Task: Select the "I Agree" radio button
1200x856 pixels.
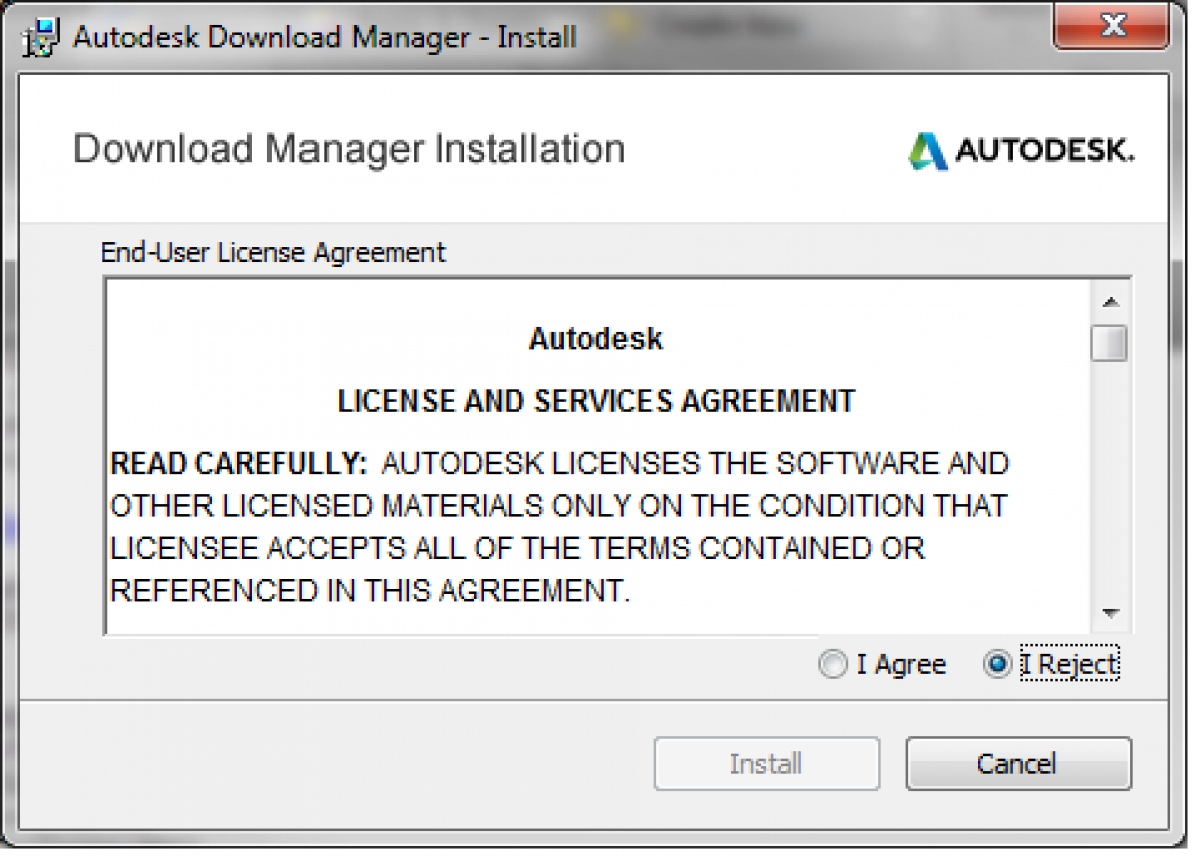Action: pos(832,665)
